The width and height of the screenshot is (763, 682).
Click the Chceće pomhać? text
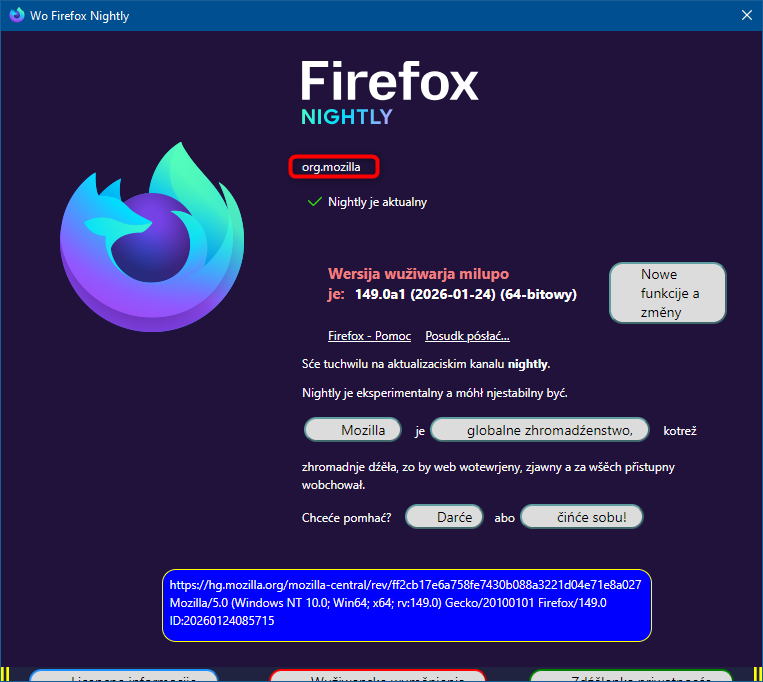(x=346, y=518)
